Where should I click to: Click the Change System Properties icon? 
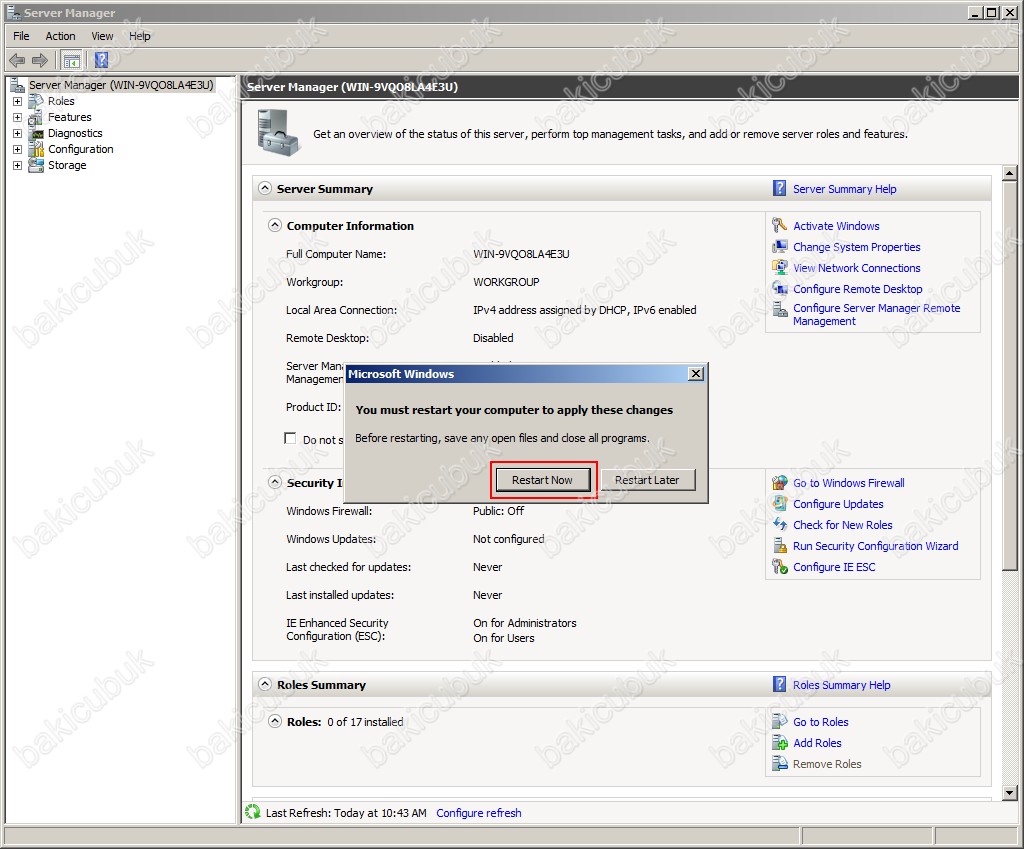tap(779, 246)
